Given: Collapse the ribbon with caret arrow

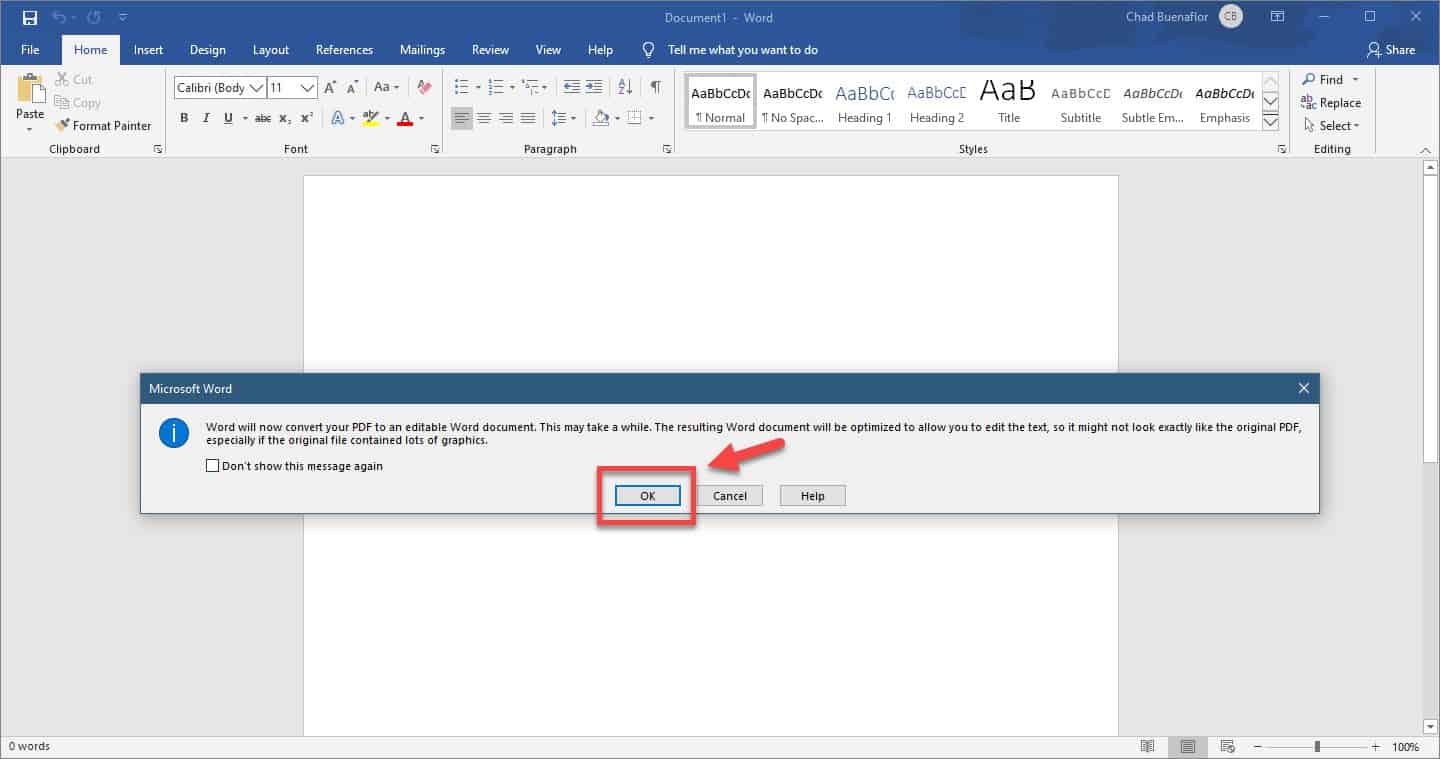Looking at the screenshot, I should (x=1425, y=150).
